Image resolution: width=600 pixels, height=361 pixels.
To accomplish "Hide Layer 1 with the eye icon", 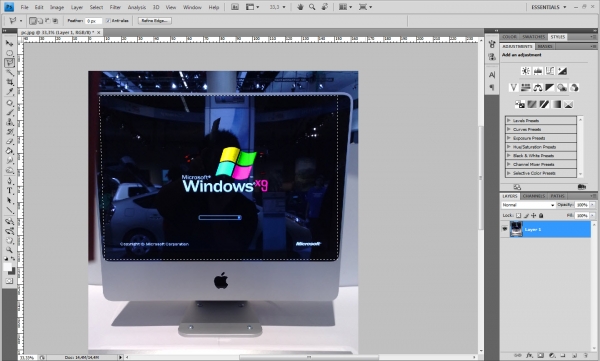I will click(504, 229).
